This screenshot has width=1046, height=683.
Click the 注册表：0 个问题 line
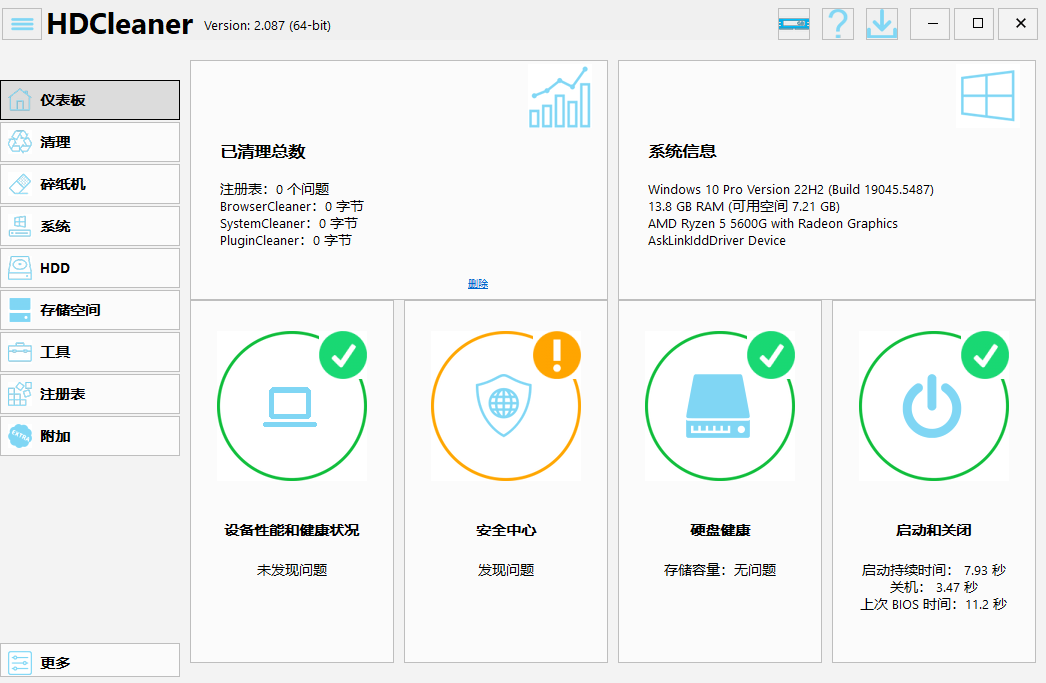[x=274, y=189]
